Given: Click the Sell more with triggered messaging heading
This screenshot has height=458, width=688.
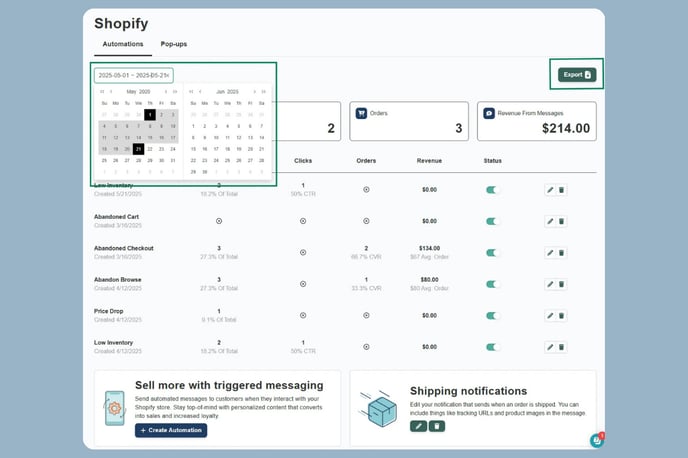Looking at the screenshot, I should click(229, 385).
